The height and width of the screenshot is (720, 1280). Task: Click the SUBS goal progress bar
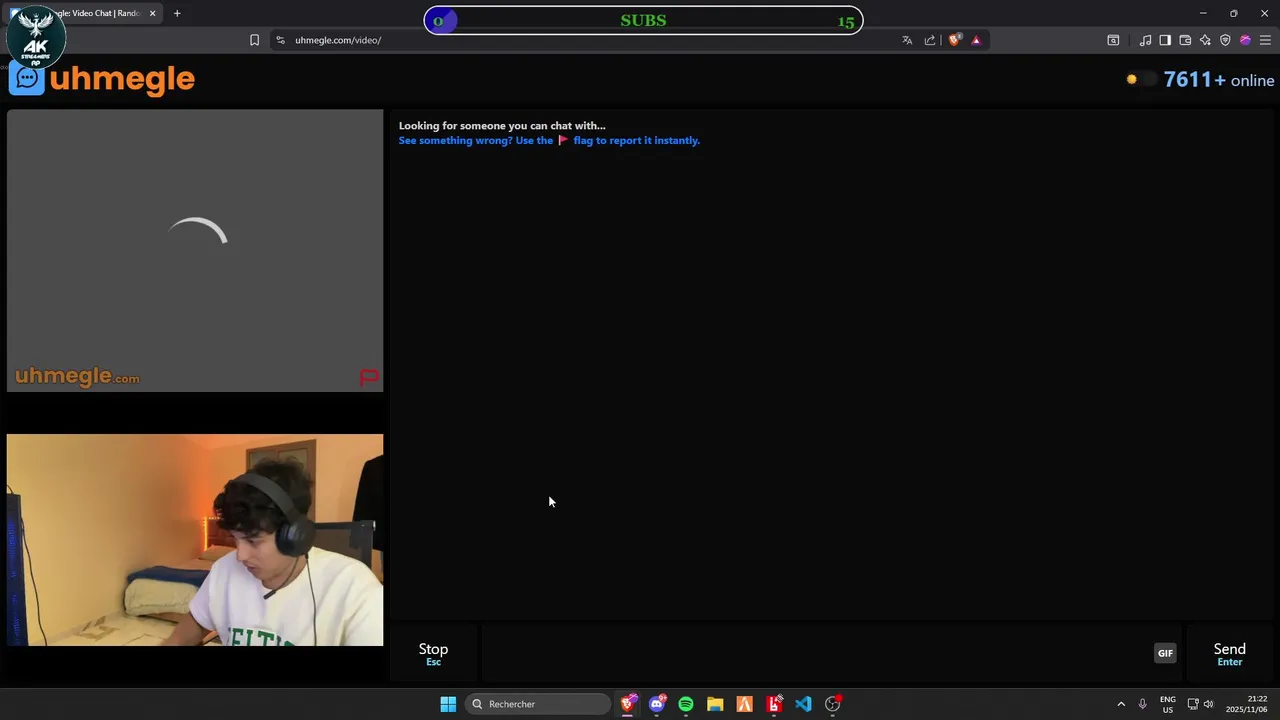(643, 20)
